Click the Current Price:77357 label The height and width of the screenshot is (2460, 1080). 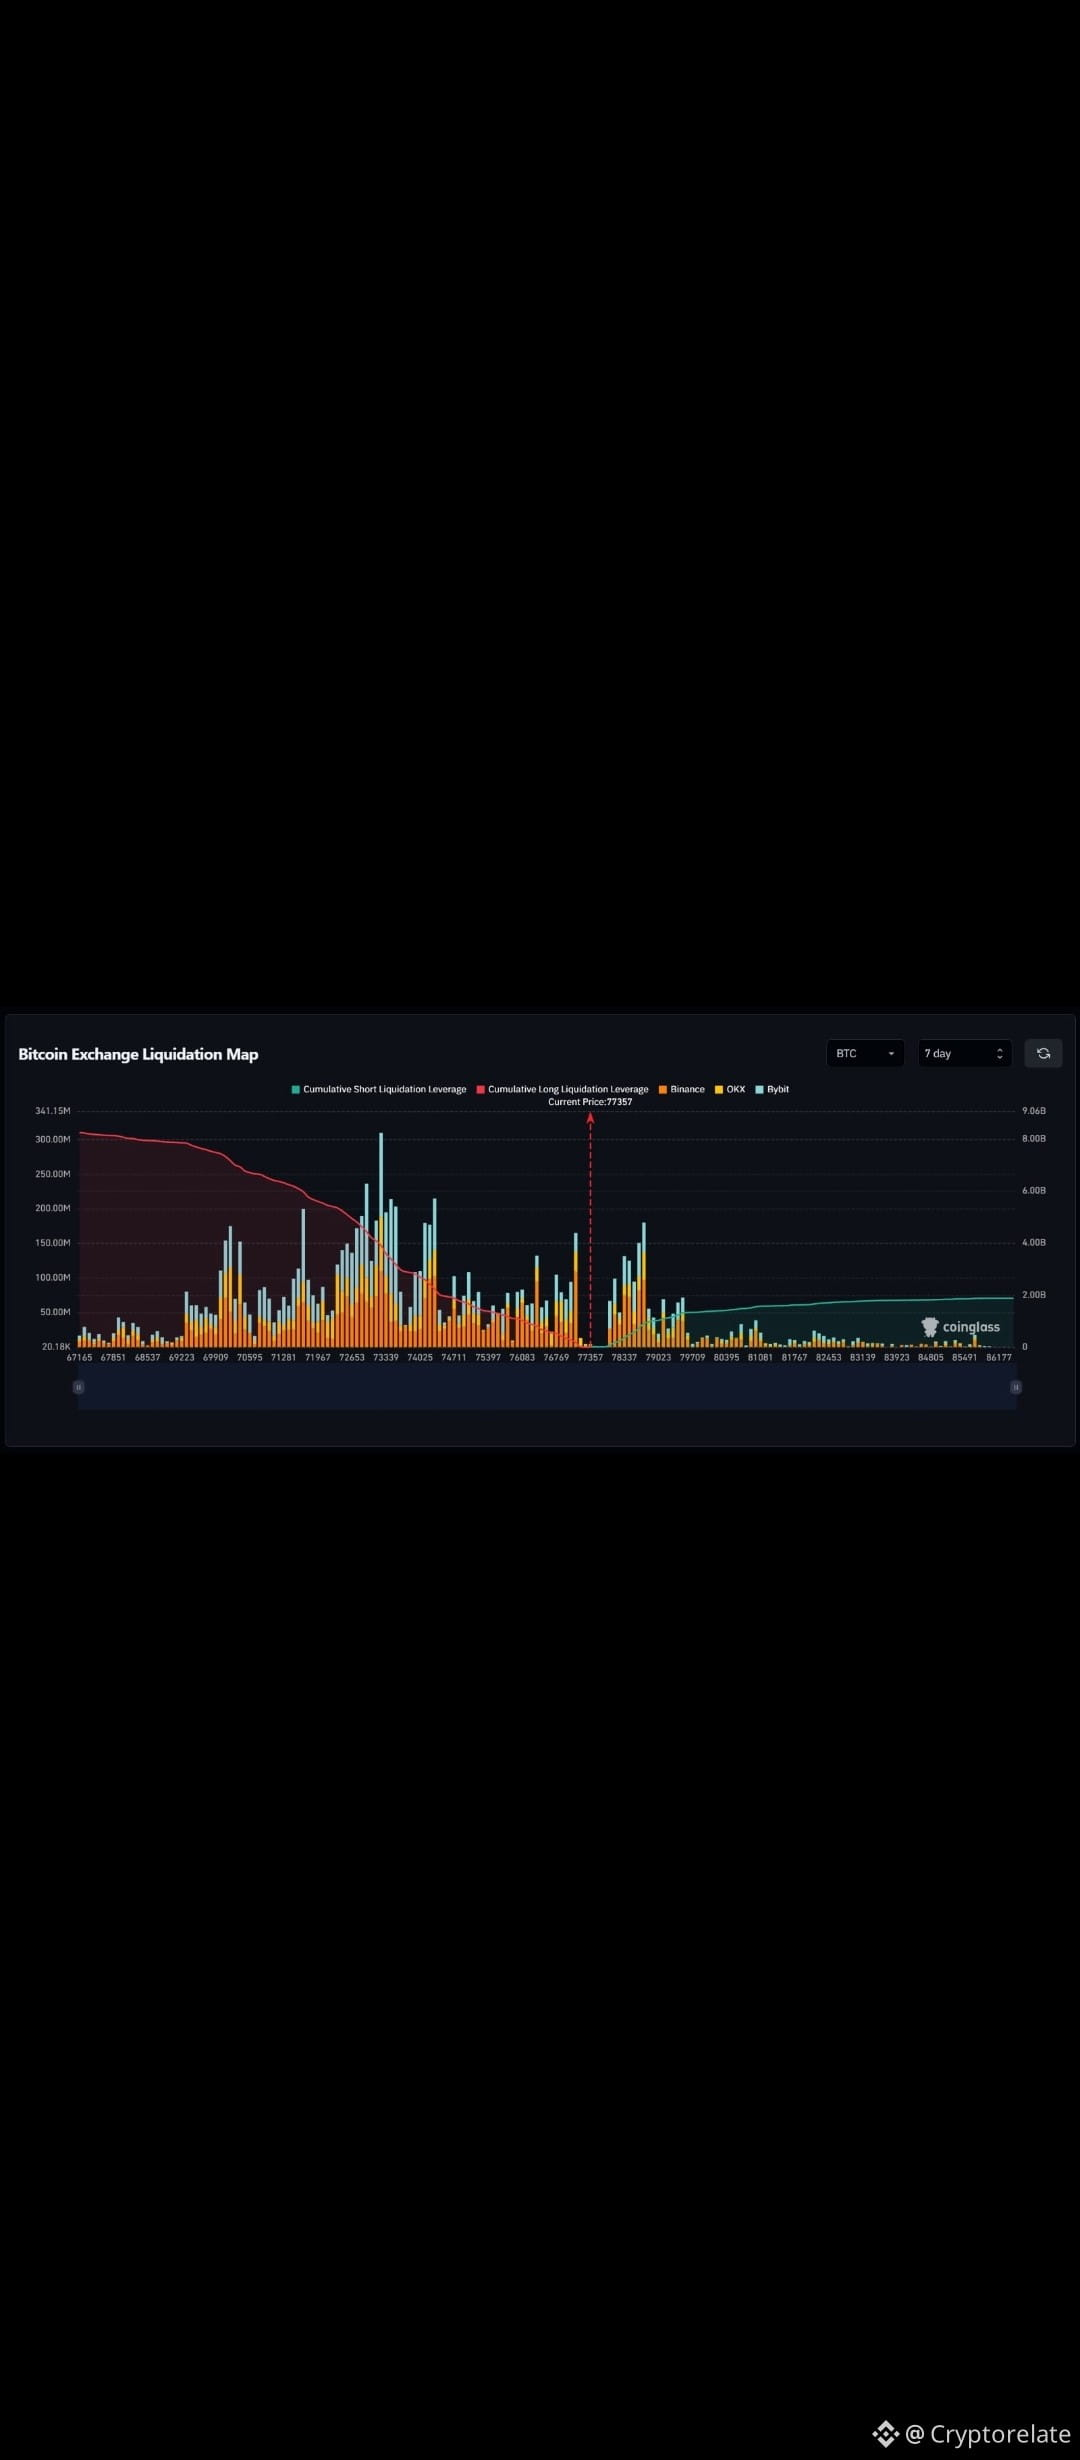[590, 1102]
